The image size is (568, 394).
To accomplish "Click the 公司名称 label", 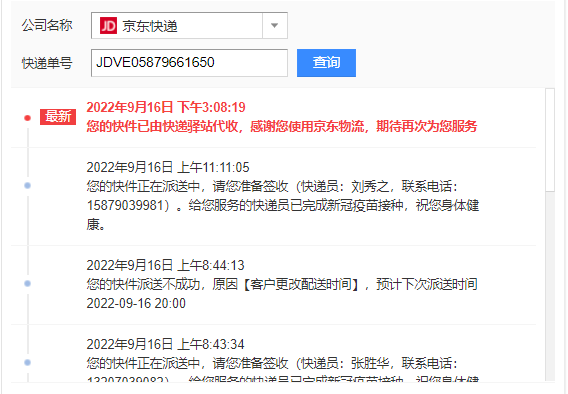I will pos(47,25).
